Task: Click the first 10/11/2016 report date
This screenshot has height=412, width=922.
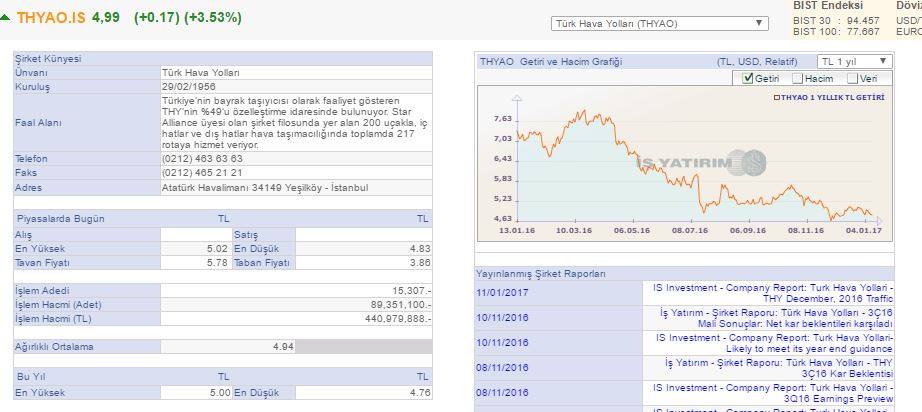Action: tap(502, 318)
